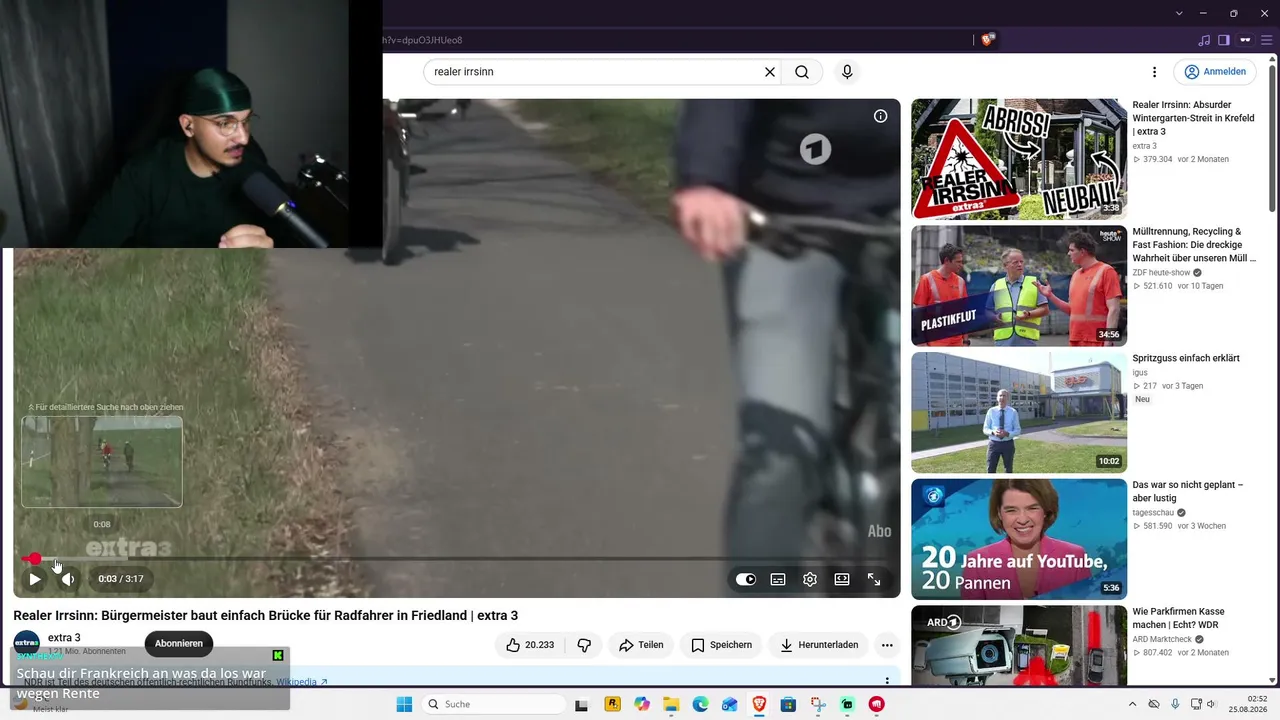Screen dimensions: 1280x720
Task: Click the taskbar Suche search box
Action: [494, 704]
